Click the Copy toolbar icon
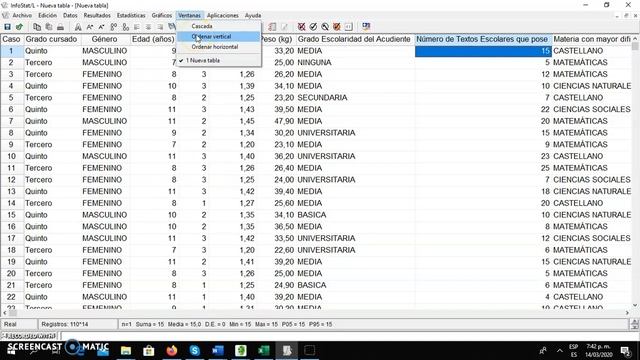 pyautogui.click(x=37, y=27)
